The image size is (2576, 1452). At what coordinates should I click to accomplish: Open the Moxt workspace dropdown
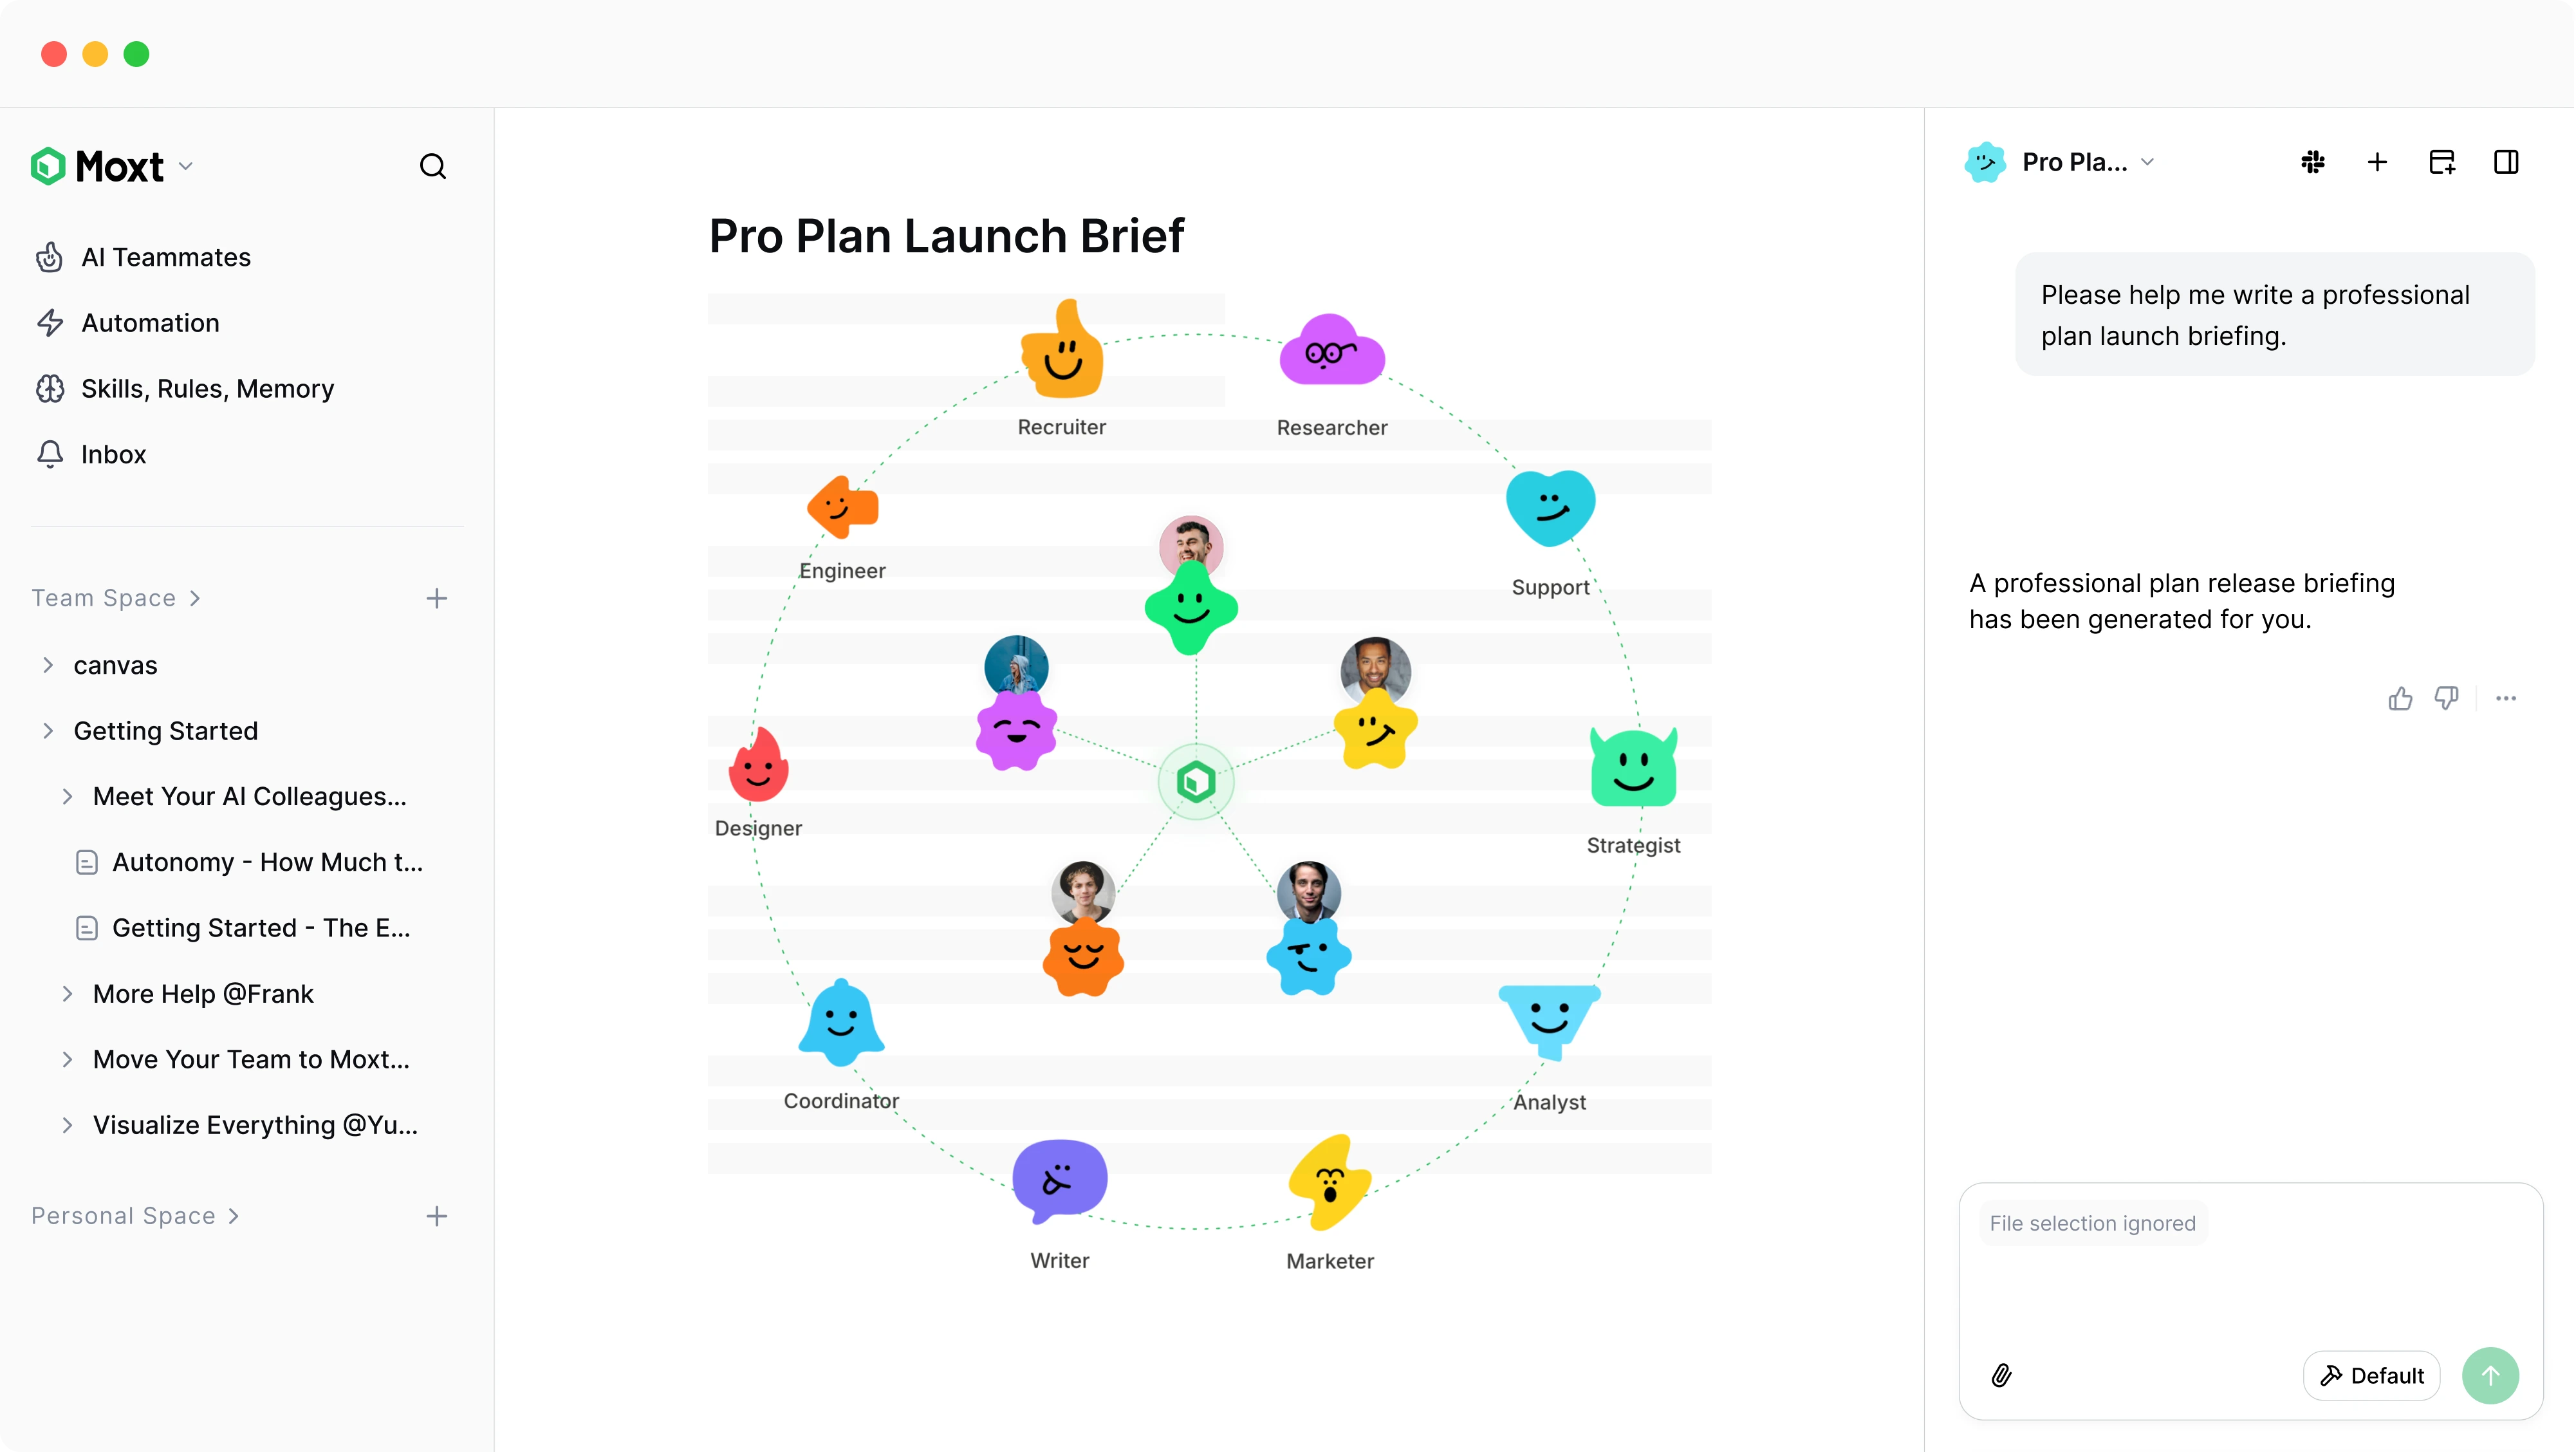(186, 166)
